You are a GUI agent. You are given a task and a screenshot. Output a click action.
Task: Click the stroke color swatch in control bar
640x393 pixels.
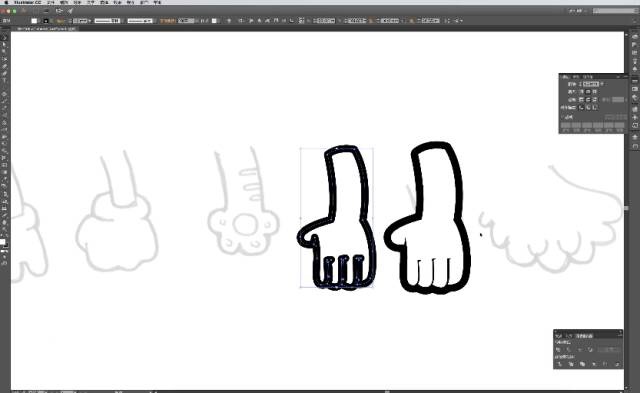point(46,20)
